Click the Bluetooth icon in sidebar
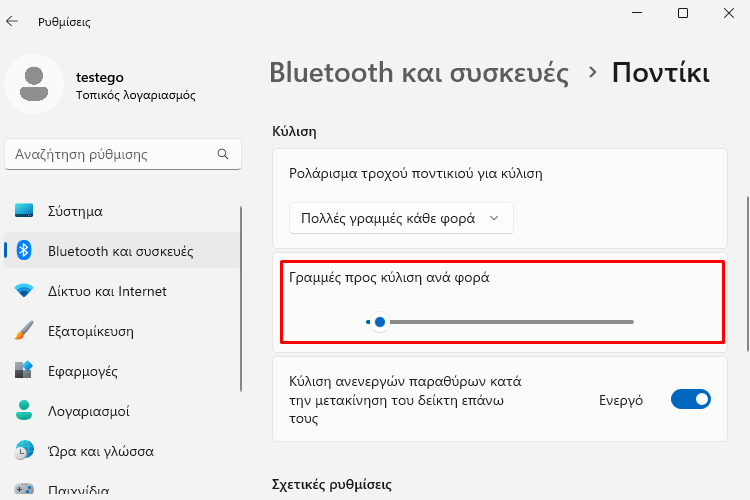750x500 pixels. tap(24, 250)
